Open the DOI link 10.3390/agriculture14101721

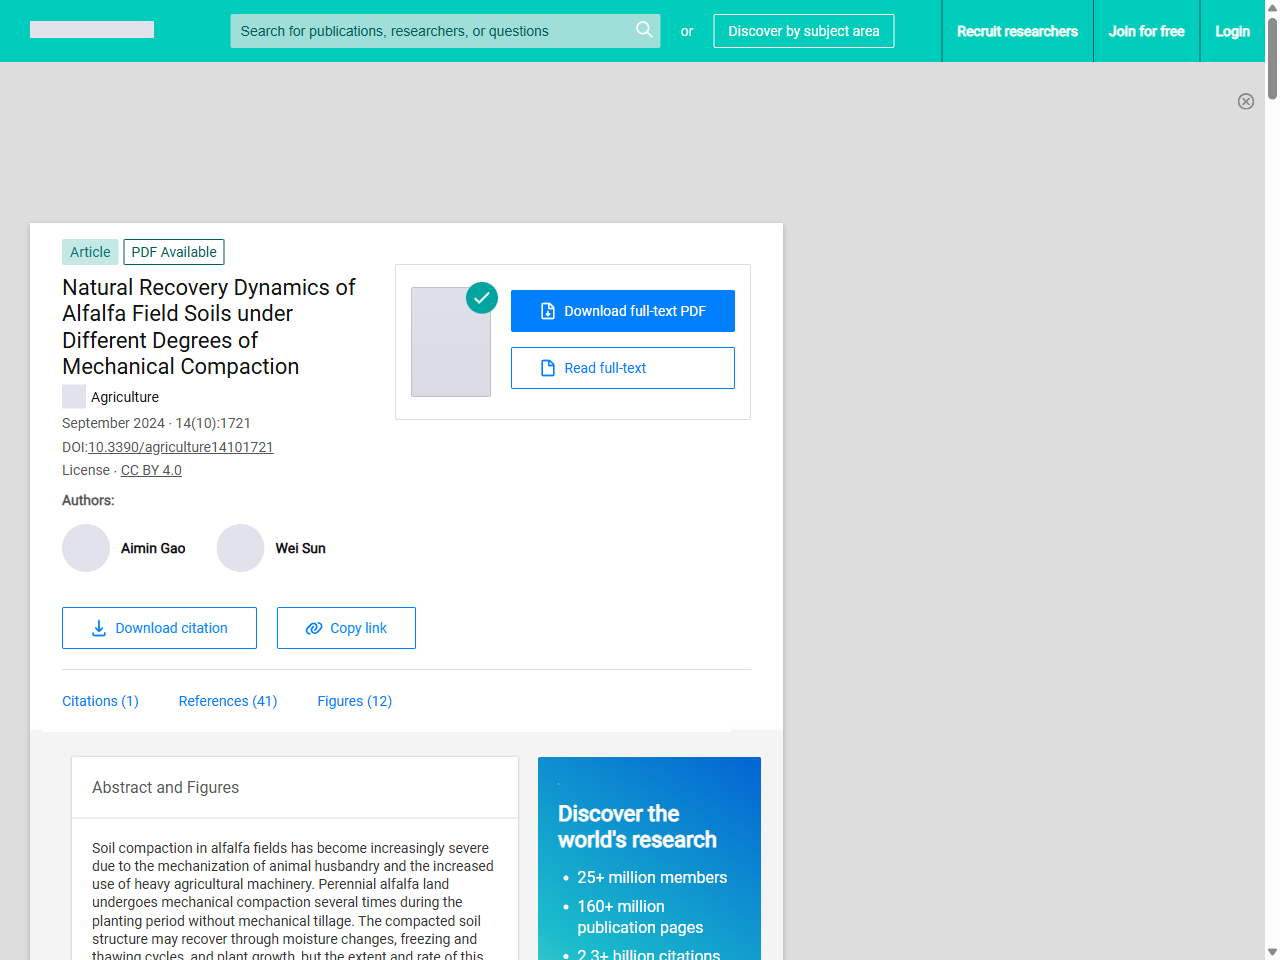pos(181,447)
